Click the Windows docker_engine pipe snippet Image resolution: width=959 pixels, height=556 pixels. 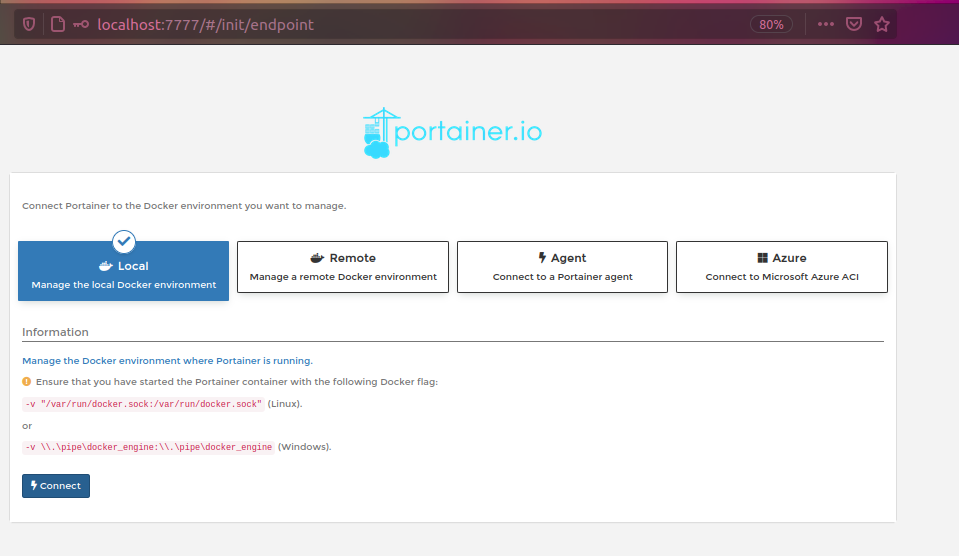click(148, 447)
